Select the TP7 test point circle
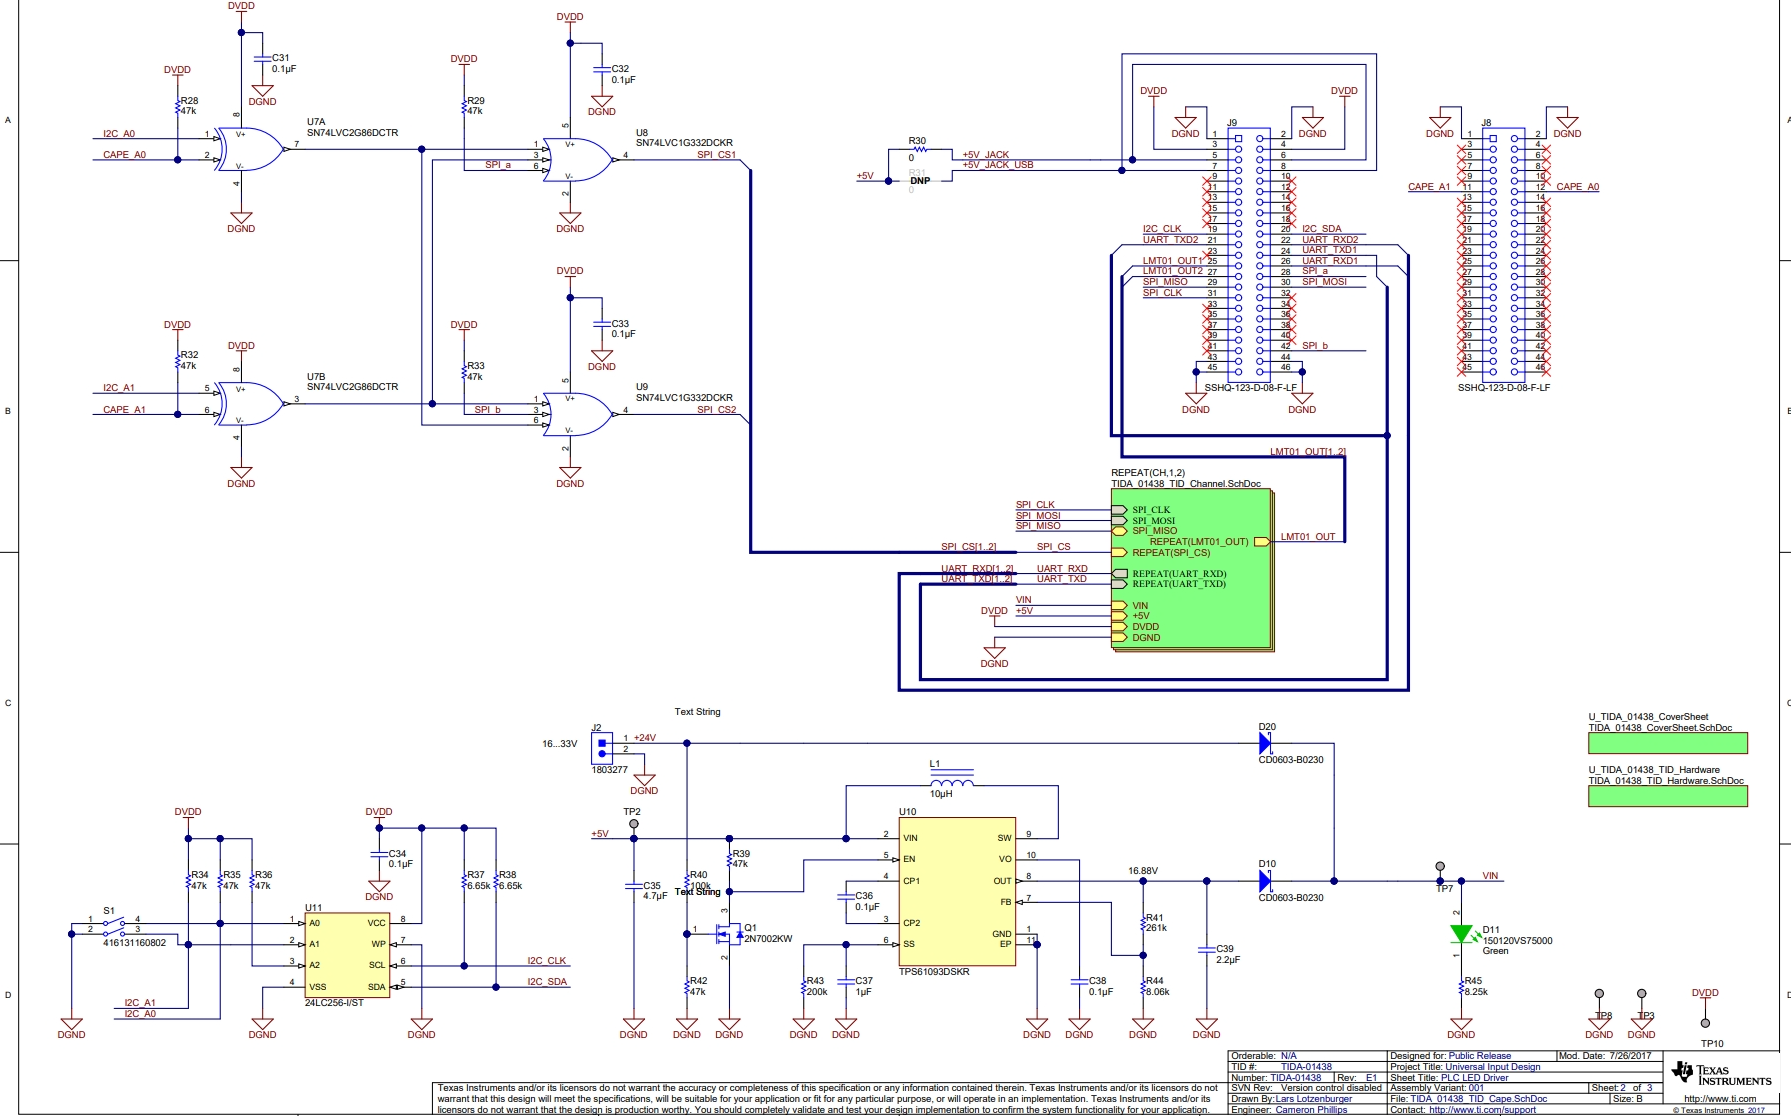This screenshot has height=1116, width=1791. [1440, 866]
